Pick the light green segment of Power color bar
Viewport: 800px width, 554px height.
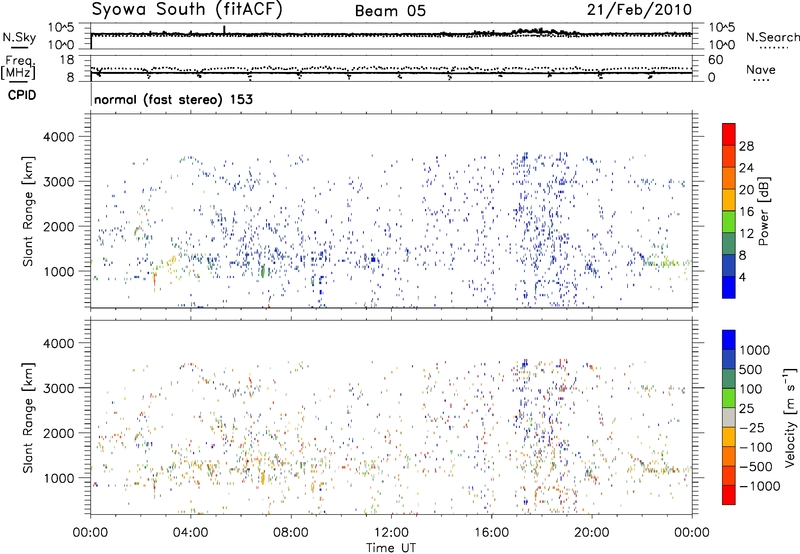click(729, 221)
